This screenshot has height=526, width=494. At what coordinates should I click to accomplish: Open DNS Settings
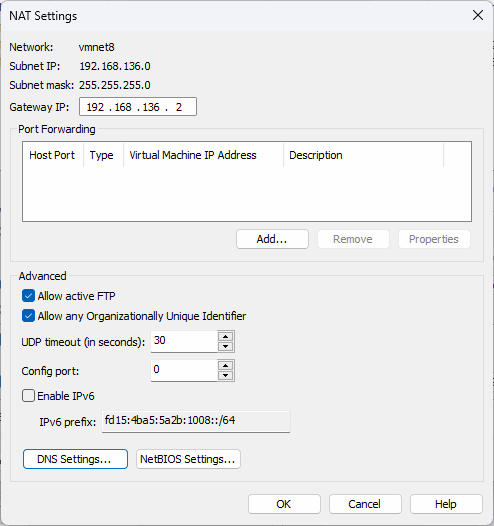[75, 459]
